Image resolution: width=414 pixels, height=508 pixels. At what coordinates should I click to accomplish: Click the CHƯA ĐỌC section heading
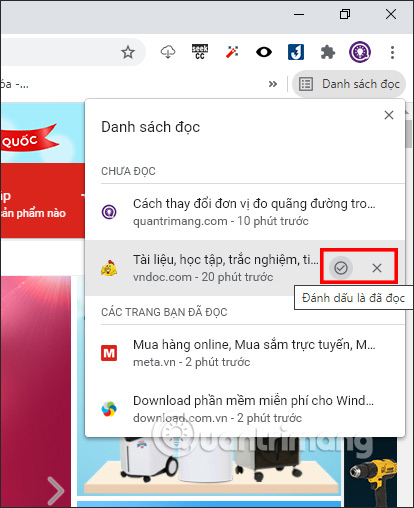click(x=128, y=171)
